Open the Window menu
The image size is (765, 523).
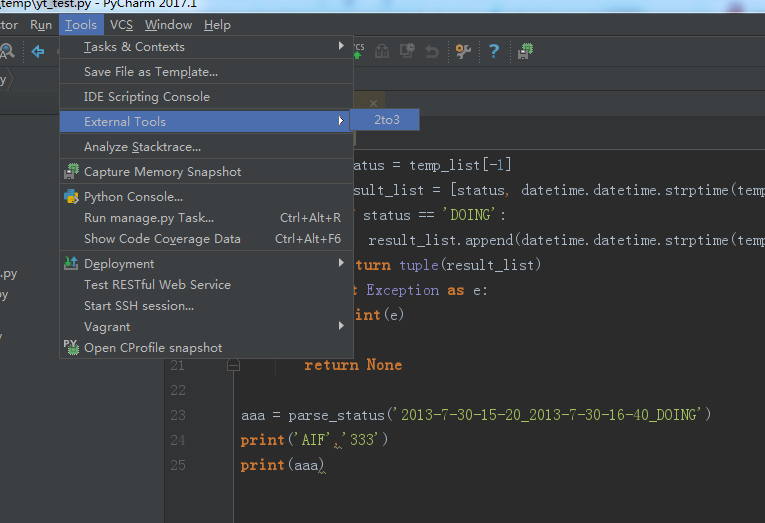point(168,25)
